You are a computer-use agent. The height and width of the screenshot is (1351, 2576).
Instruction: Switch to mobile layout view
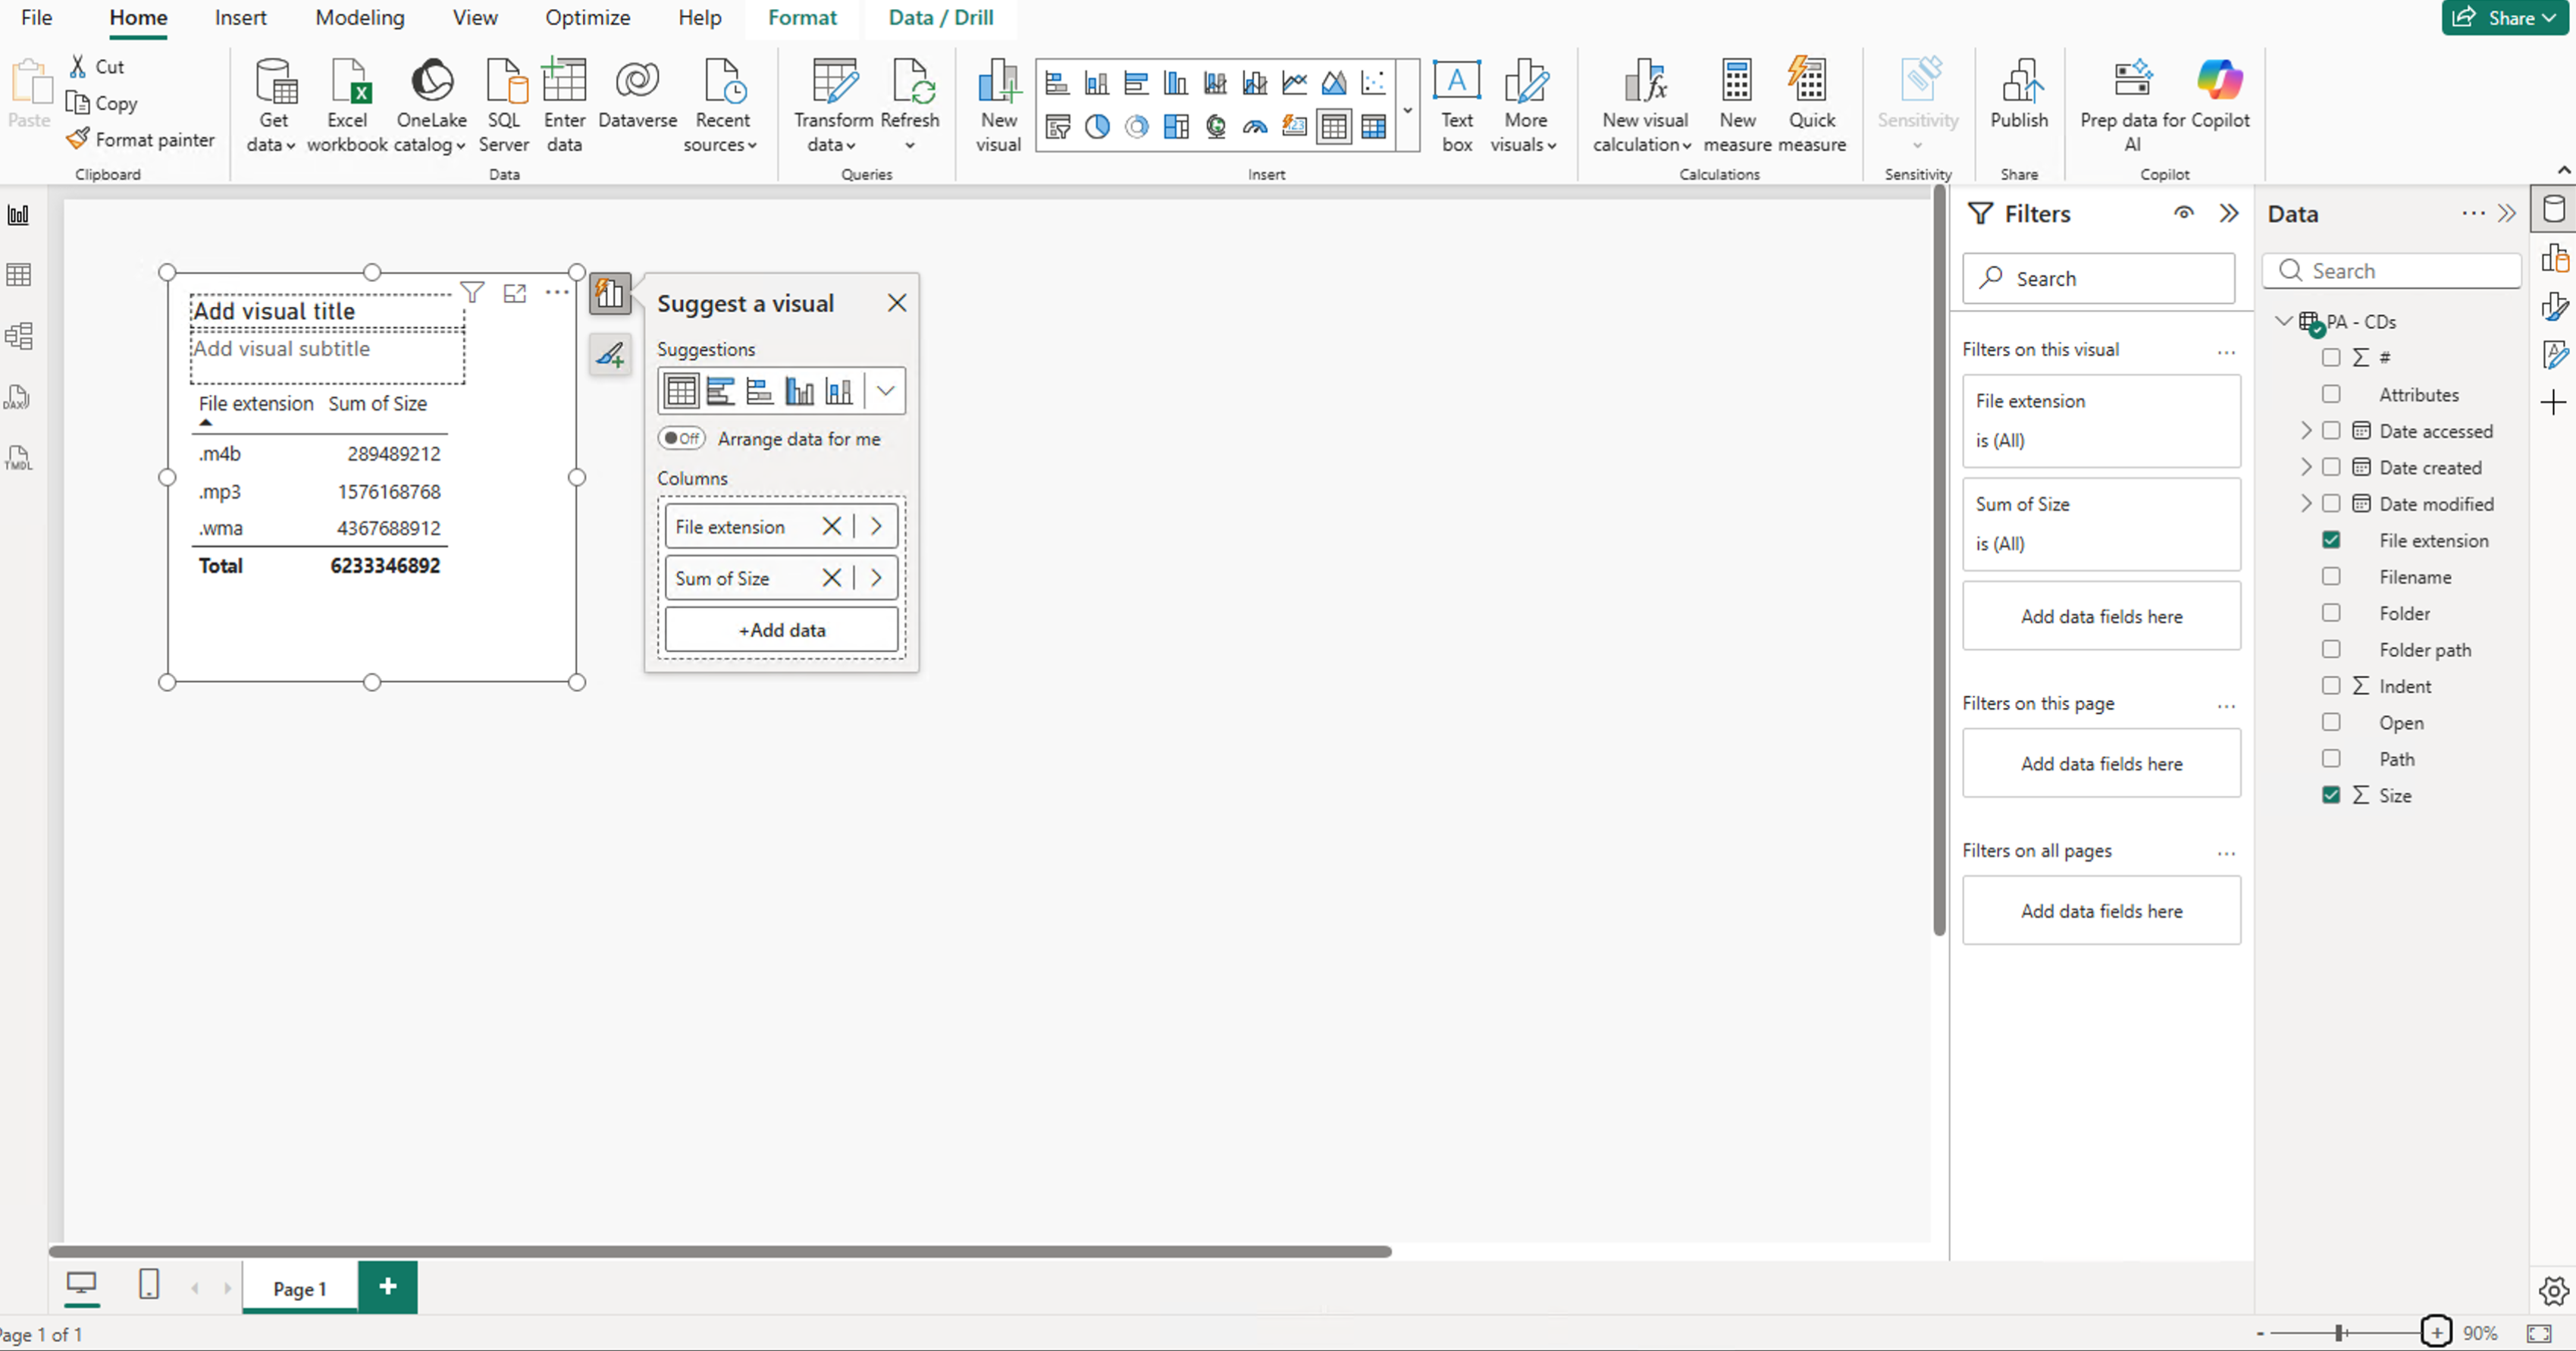[149, 1284]
